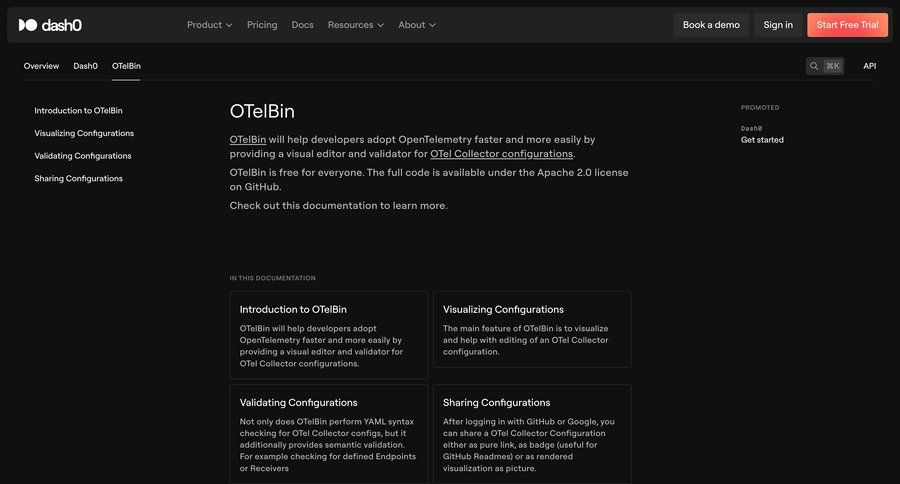
Task: Switch to the Dash0 docs tab
Action: pos(86,66)
